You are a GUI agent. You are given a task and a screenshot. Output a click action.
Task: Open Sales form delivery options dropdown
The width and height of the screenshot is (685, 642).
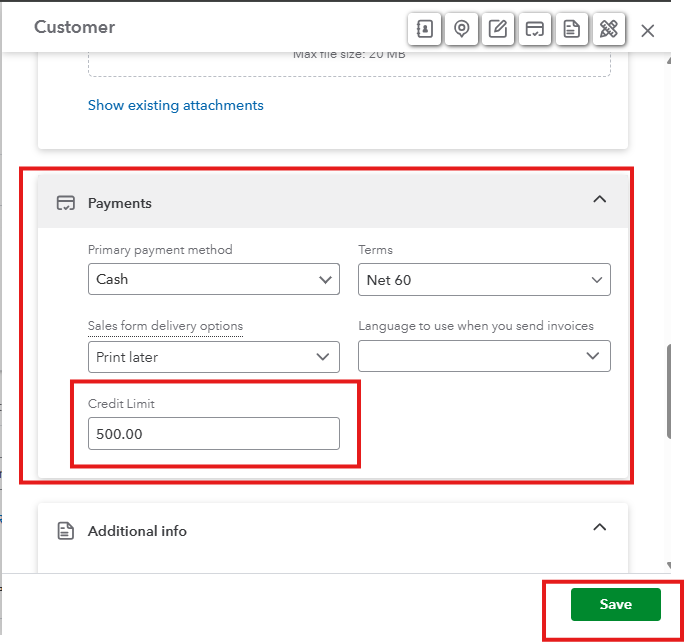point(214,356)
